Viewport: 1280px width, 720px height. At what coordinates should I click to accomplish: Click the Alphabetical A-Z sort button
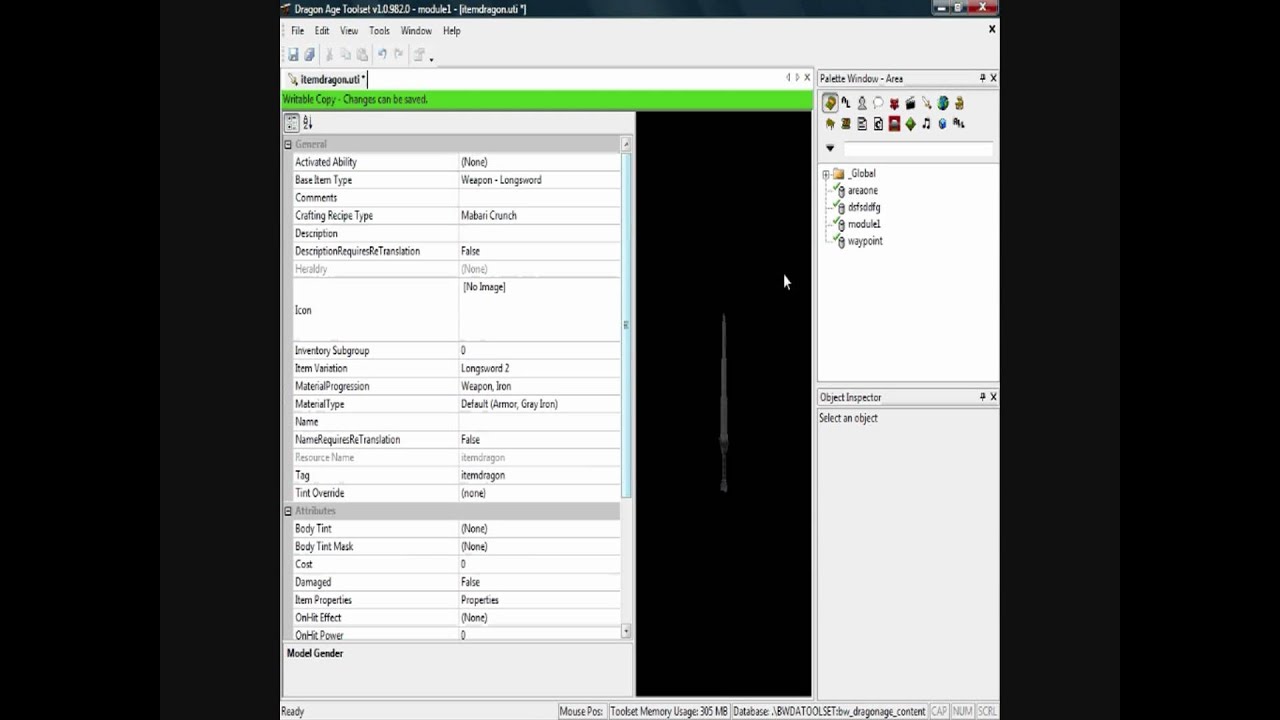[308, 123]
